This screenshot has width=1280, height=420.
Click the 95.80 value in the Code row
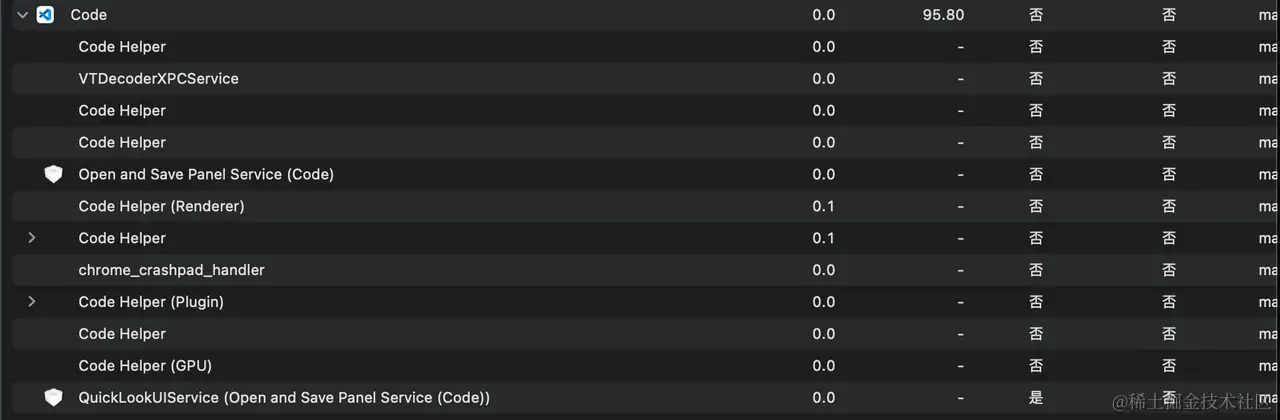[943, 15]
